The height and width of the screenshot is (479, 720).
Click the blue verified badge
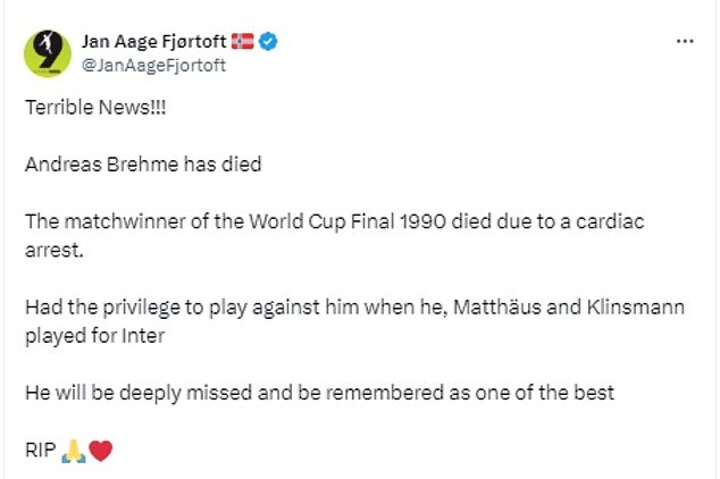point(269,42)
